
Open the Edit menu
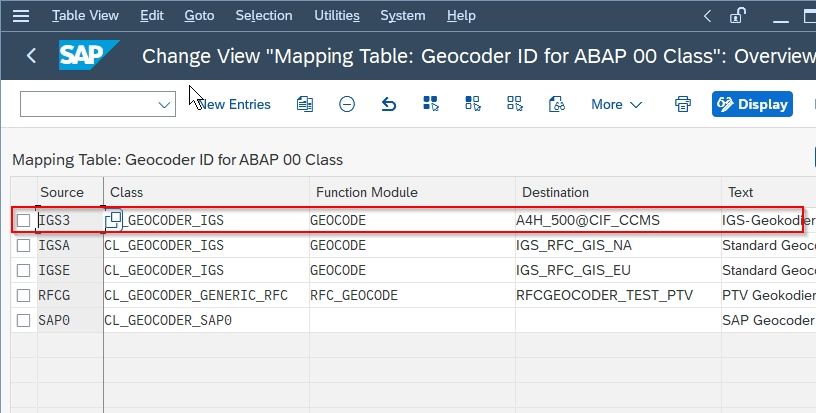151,16
